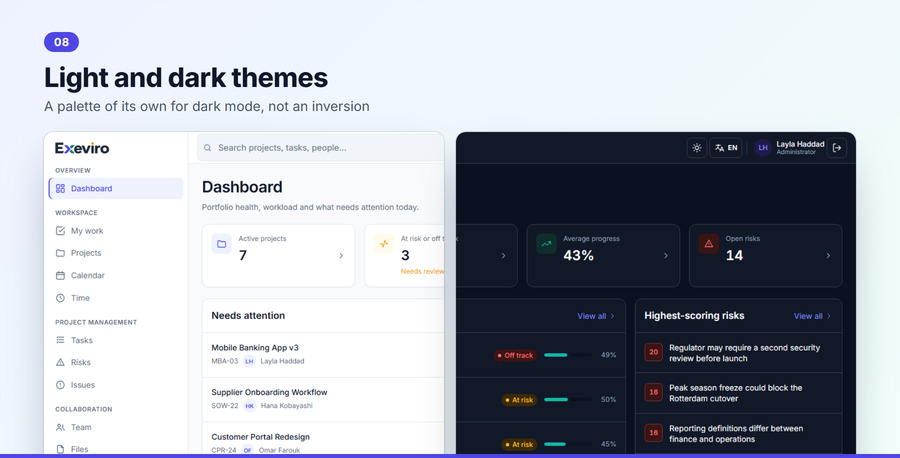The image size is (900, 458).
Task: Click the 45% progress bar
Action: pos(567,444)
